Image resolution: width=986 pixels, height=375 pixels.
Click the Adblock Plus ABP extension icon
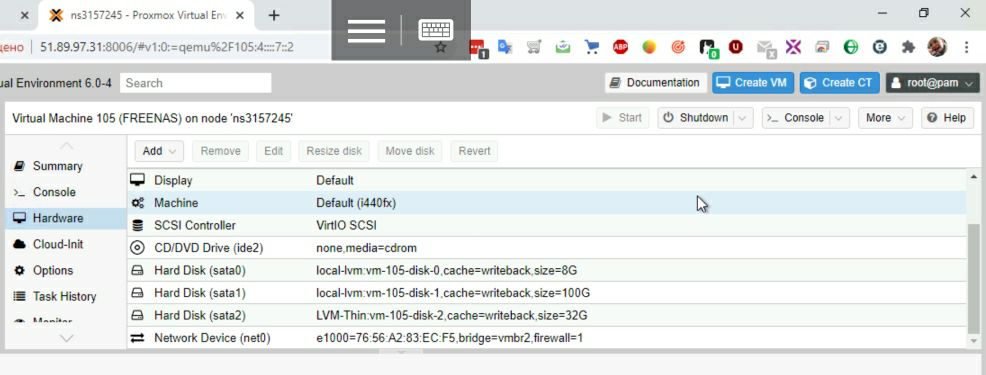click(620, 47)
